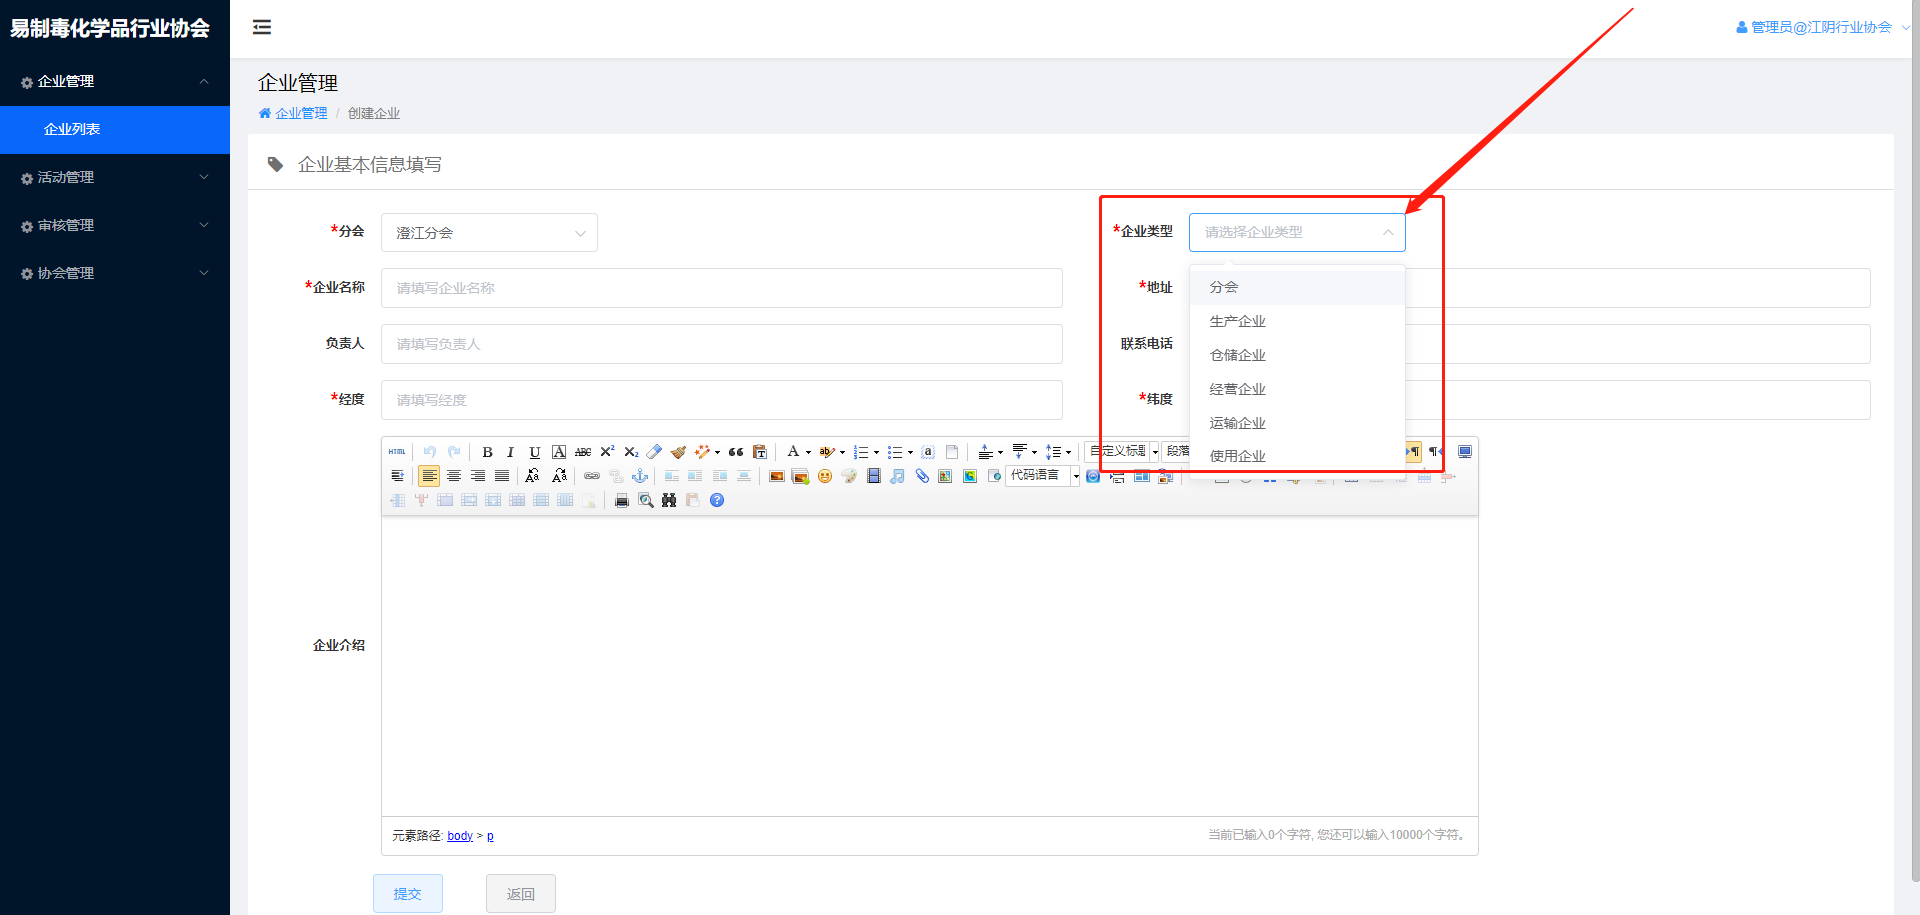The width and height of the screenshot is (1920, 915).
Task: Choose 仓储企业 option
Action: click(1297, 355)
